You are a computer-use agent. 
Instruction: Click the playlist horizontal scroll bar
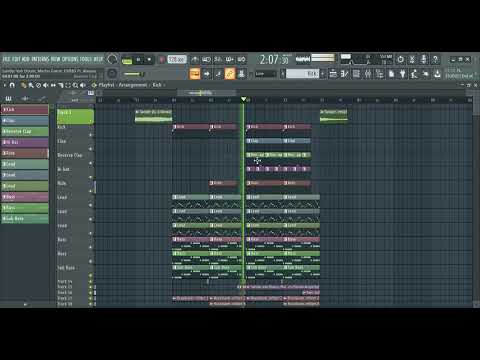click(x=207, y=93)
